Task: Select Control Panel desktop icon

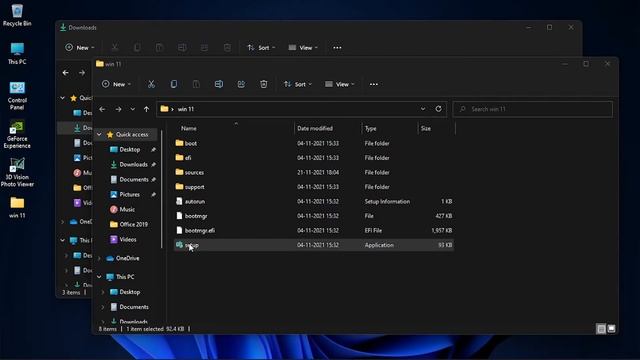Action: point(17,96)
